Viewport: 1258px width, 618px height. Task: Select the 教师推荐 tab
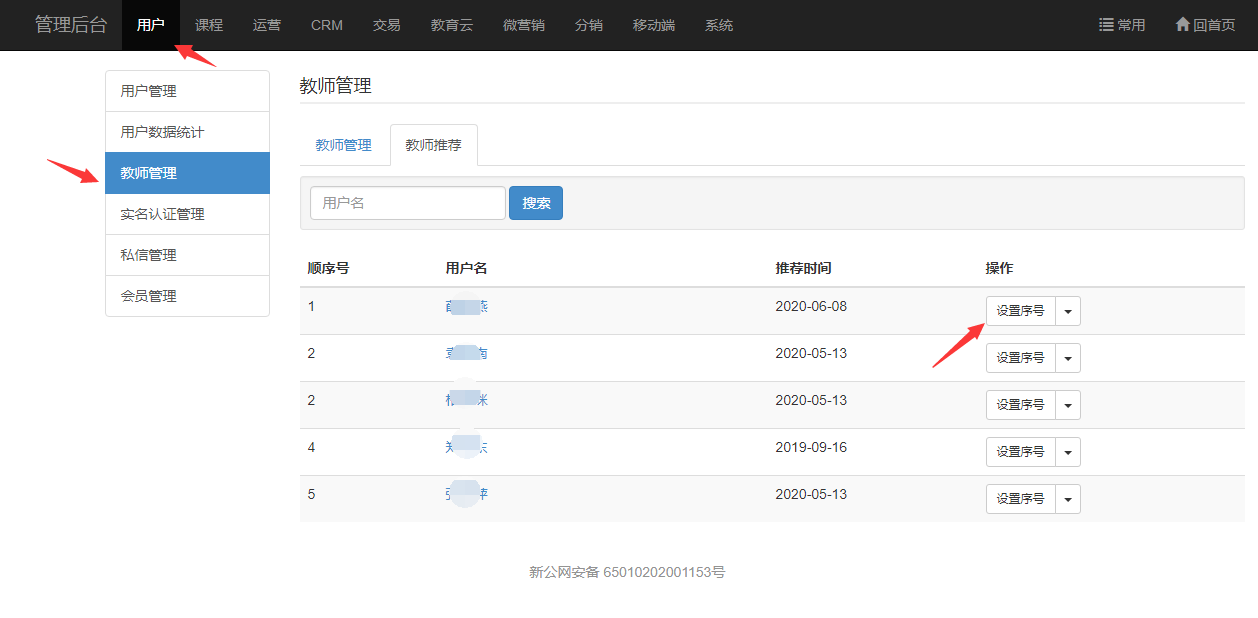click(433, 145)
